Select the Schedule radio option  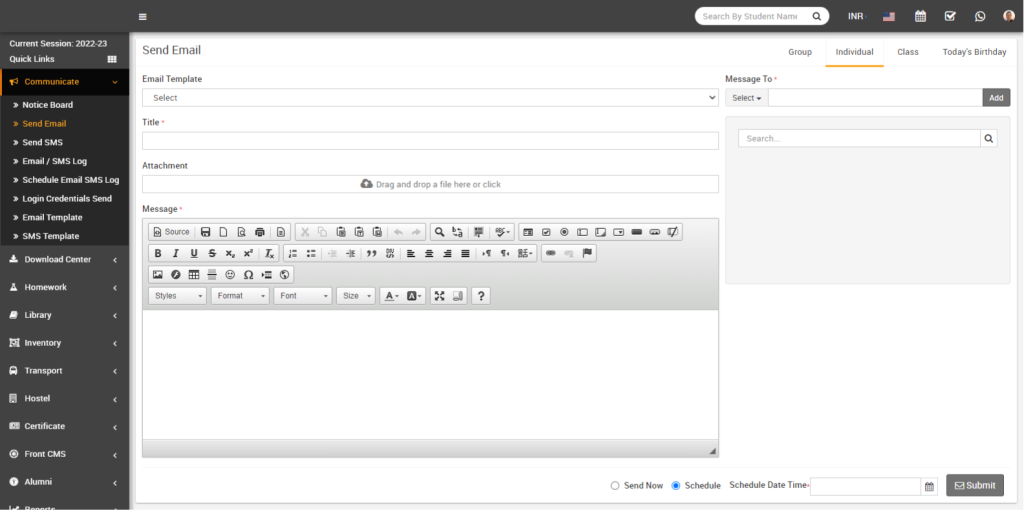tap(676, 486)
